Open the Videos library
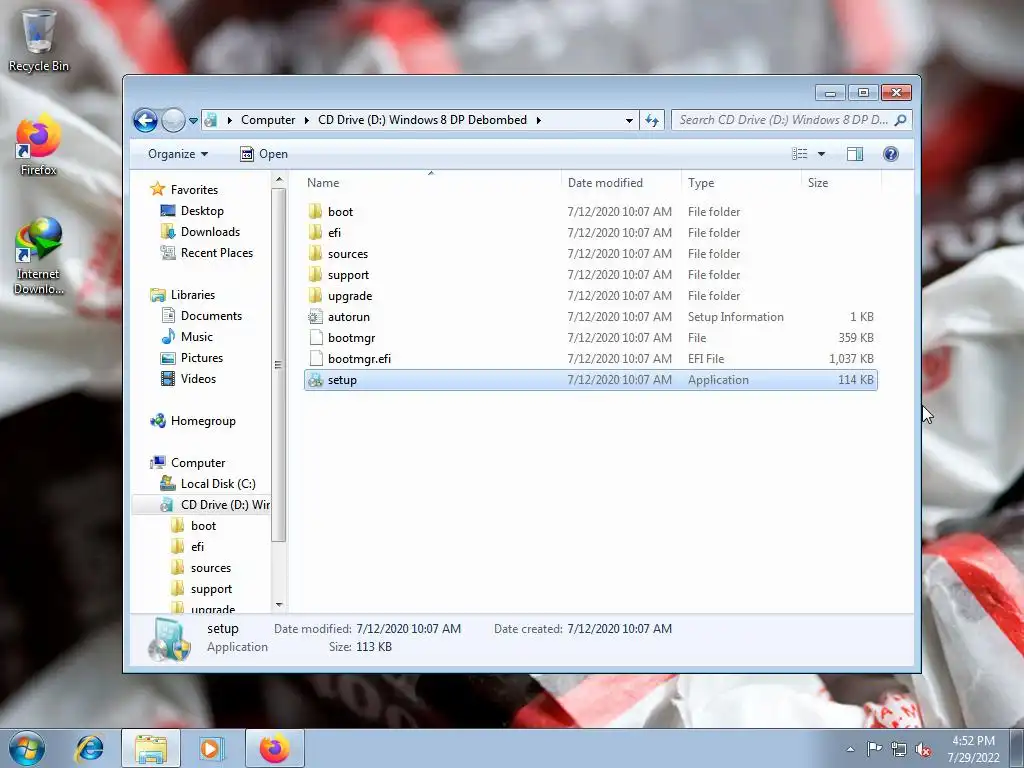Image resolution: width=1024 pixels, height=768 pixels. [189, 379]
